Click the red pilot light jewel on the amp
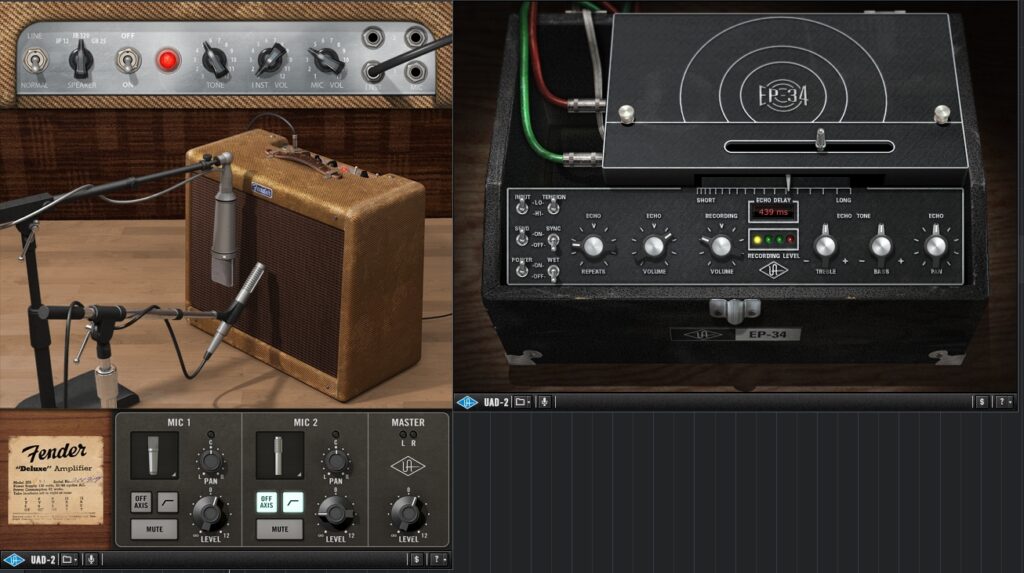 [x=168, y=60]
